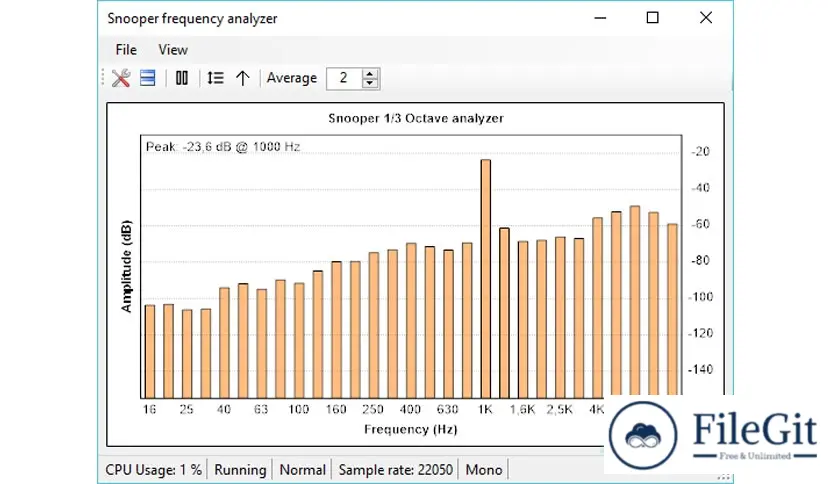This screenshot has height=484, width=836.
Task: Click the up arrow toolbar icon
Action: [243, 78]
